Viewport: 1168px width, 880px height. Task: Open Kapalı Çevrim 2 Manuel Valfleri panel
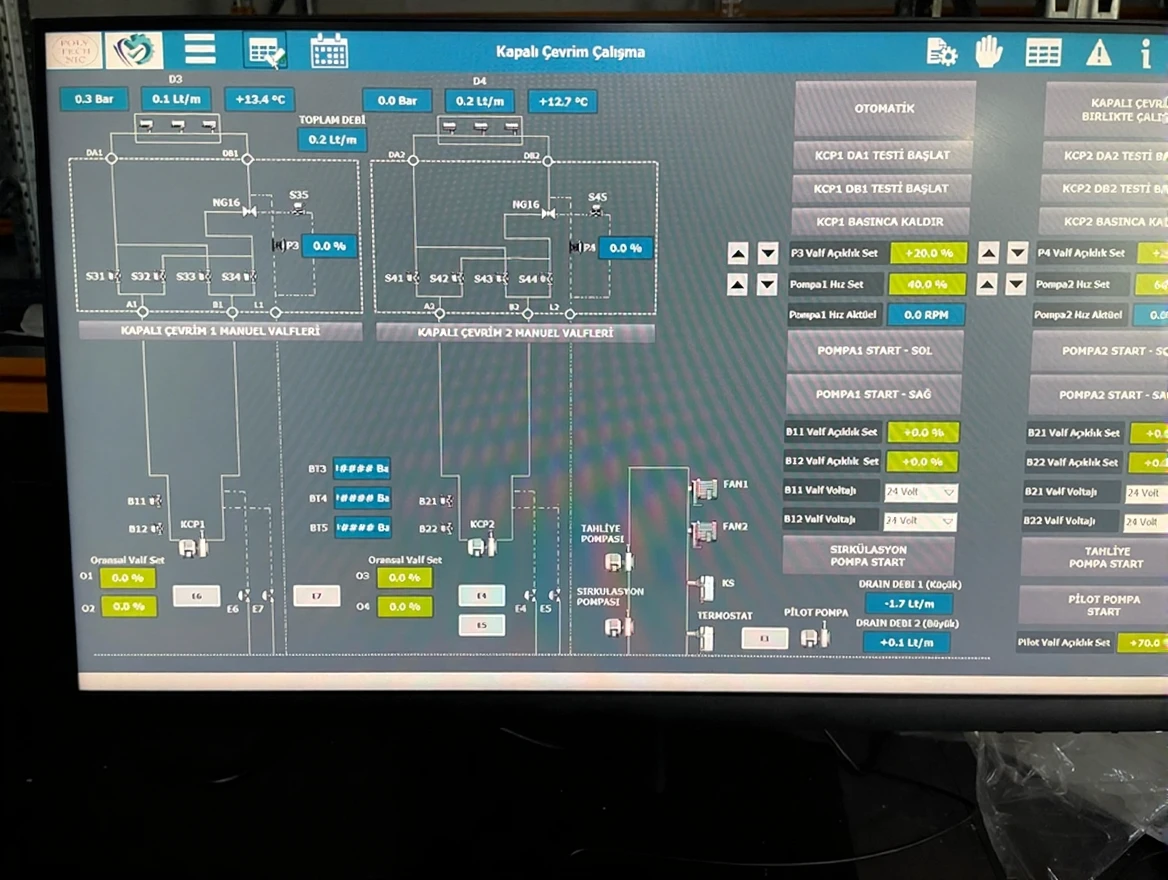click(x=515, y=332)
